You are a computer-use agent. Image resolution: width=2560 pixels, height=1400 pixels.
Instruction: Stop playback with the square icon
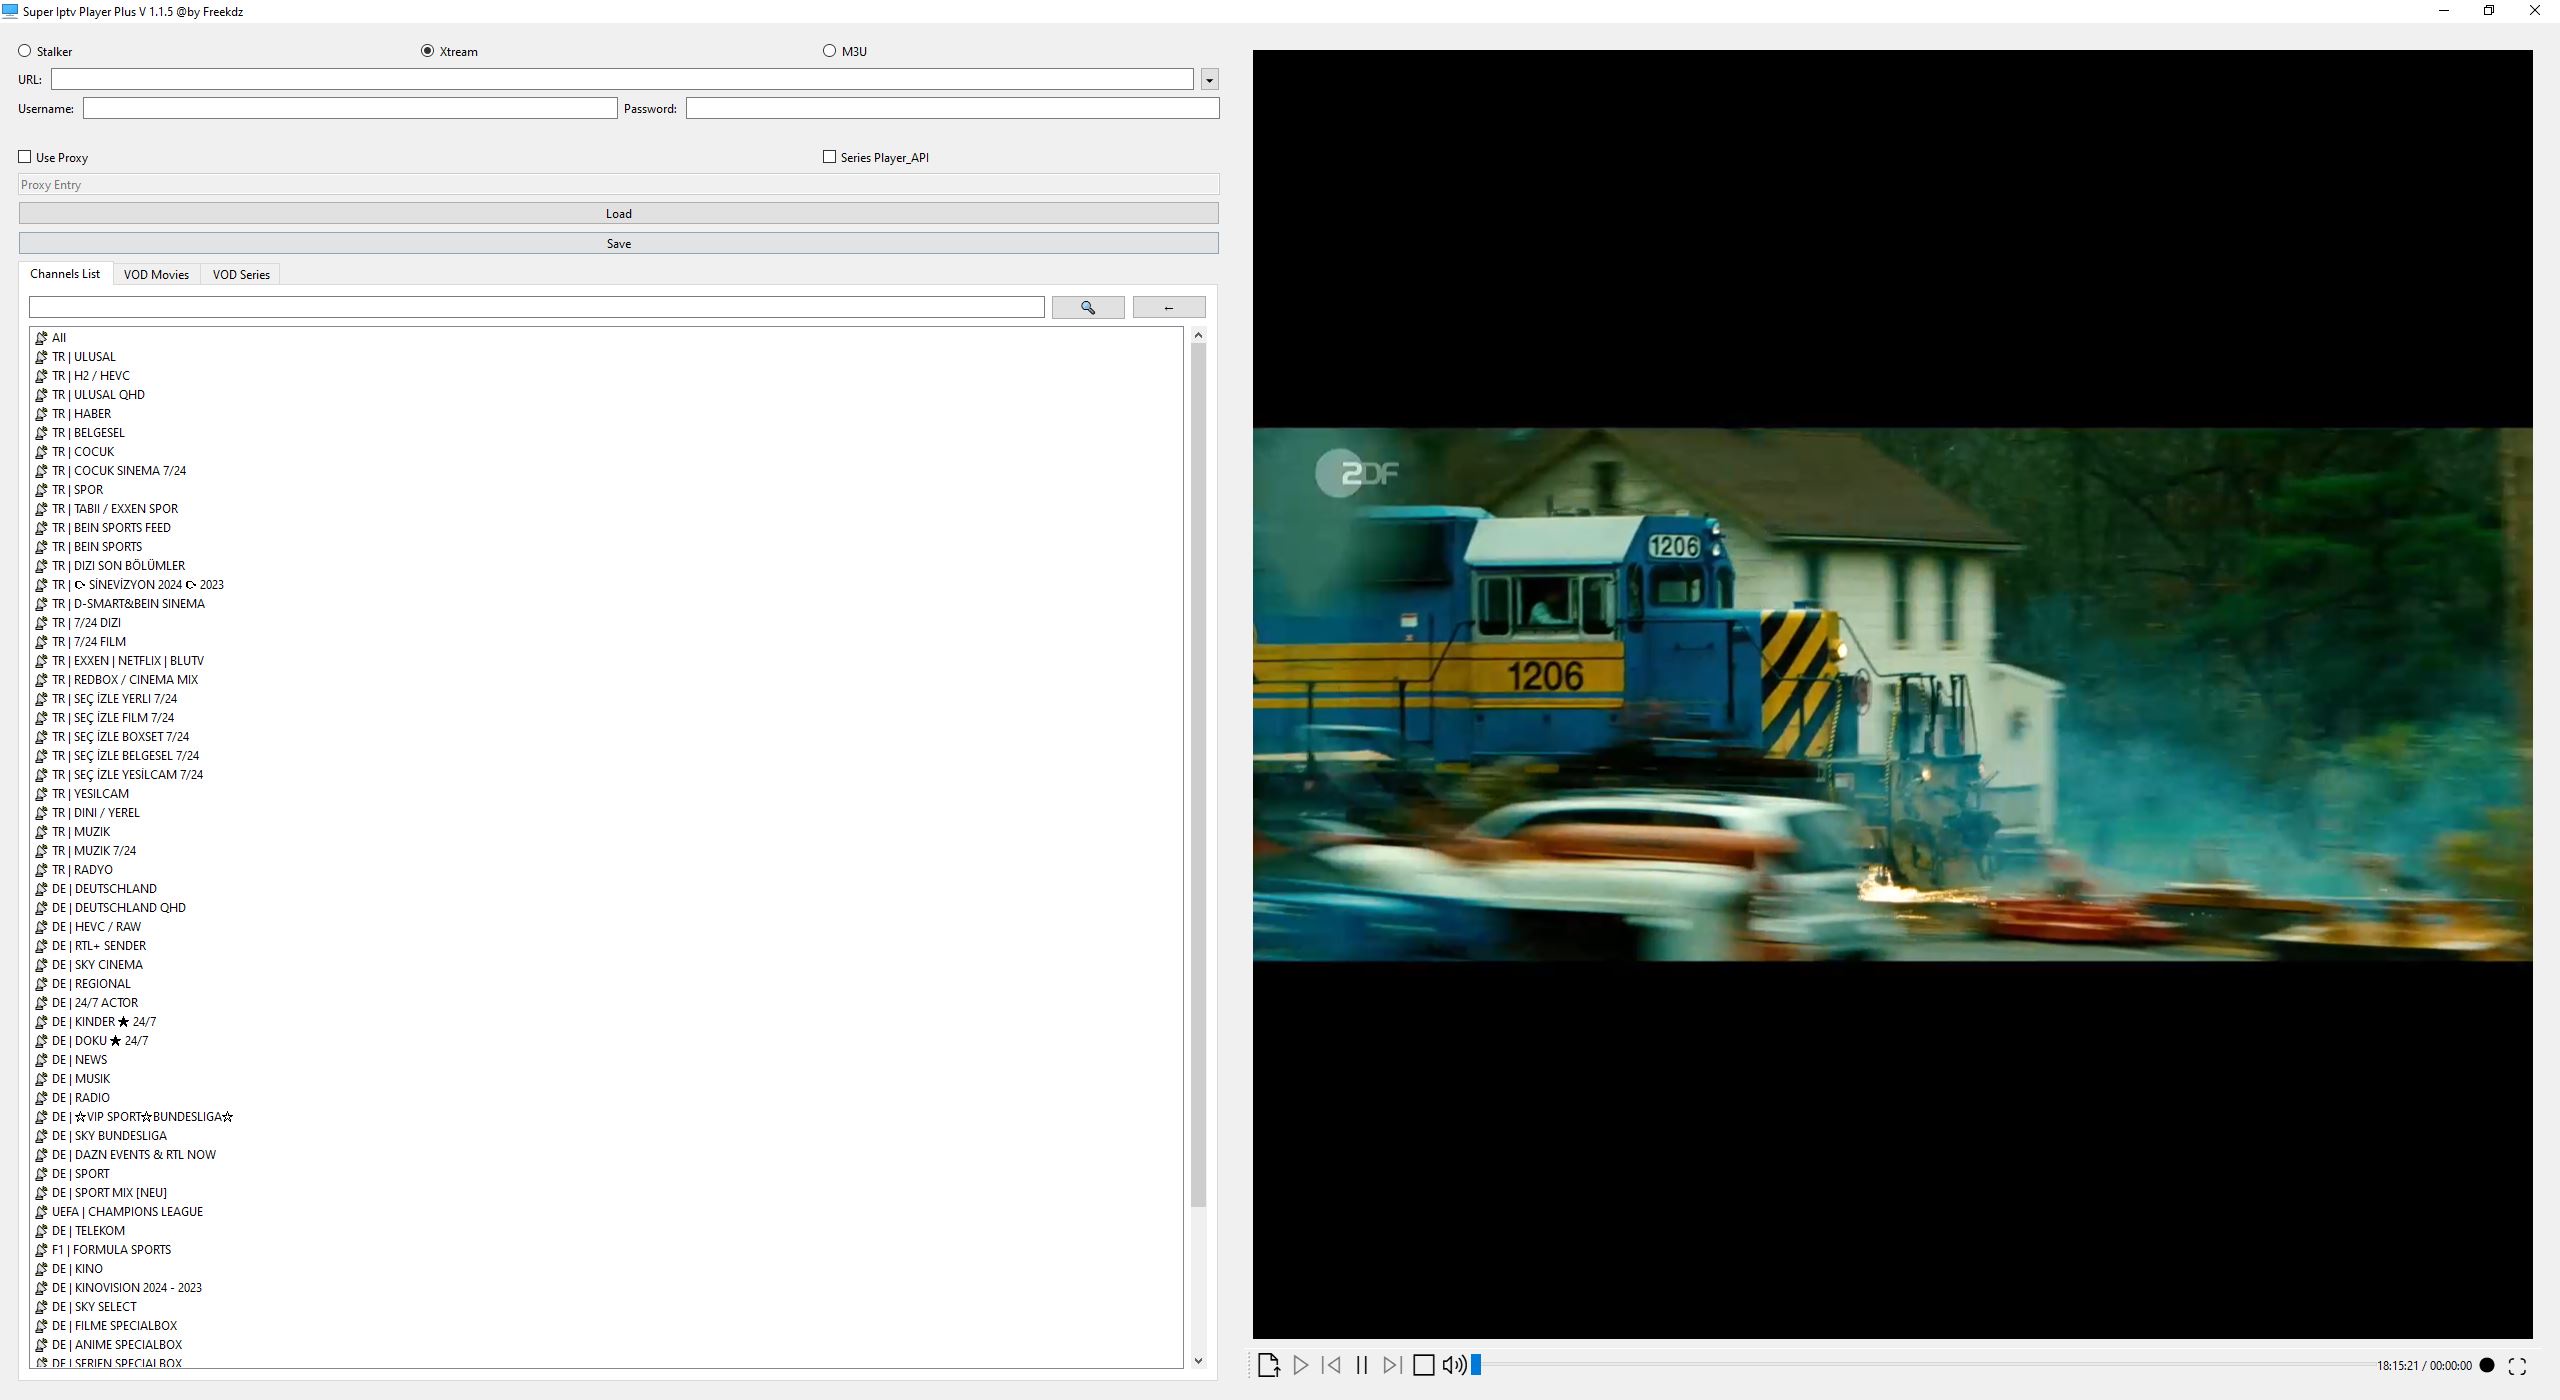pos(1423,1365)
